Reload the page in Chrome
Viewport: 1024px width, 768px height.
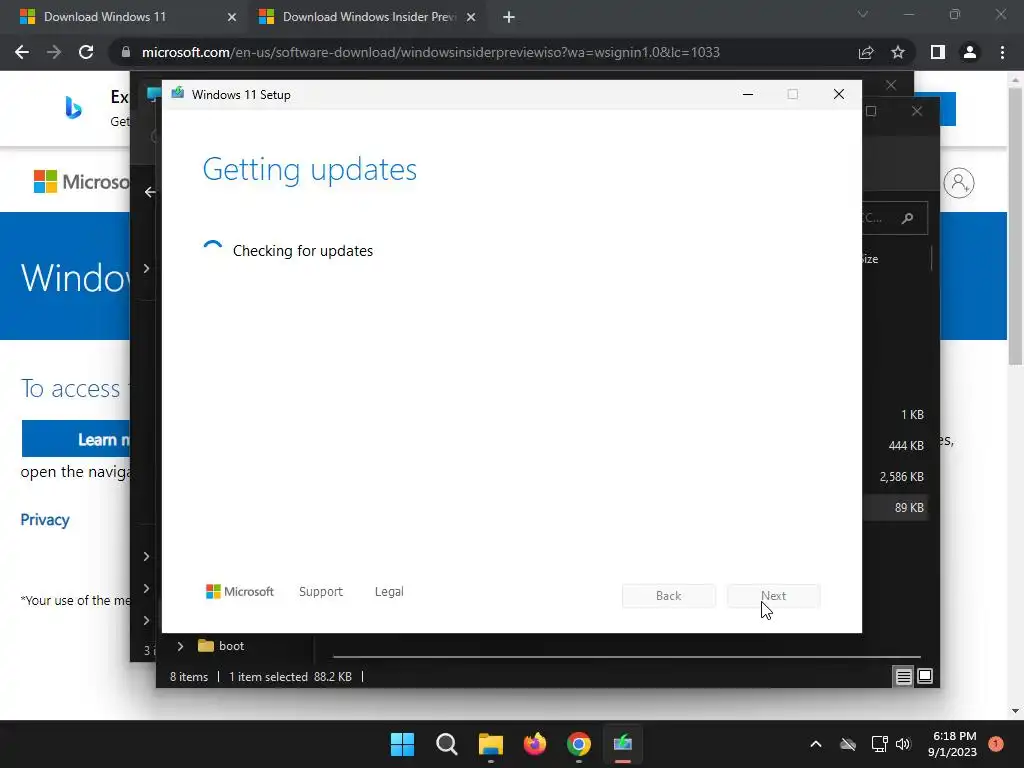coord(86,52)
